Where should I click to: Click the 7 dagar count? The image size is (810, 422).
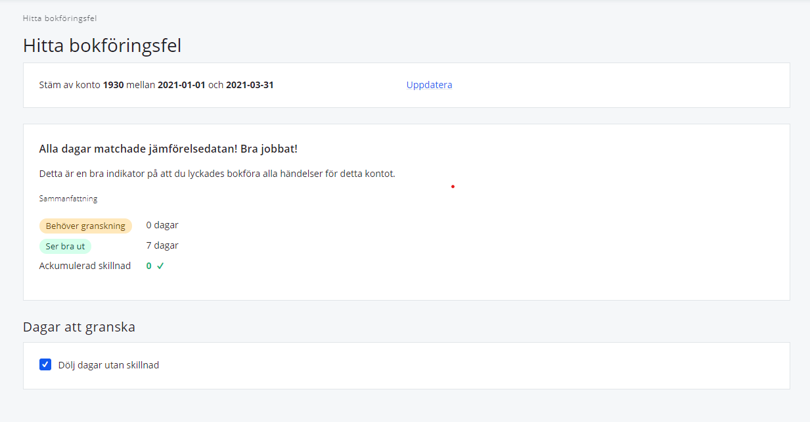pyautogui.click(x=162, y=245)
